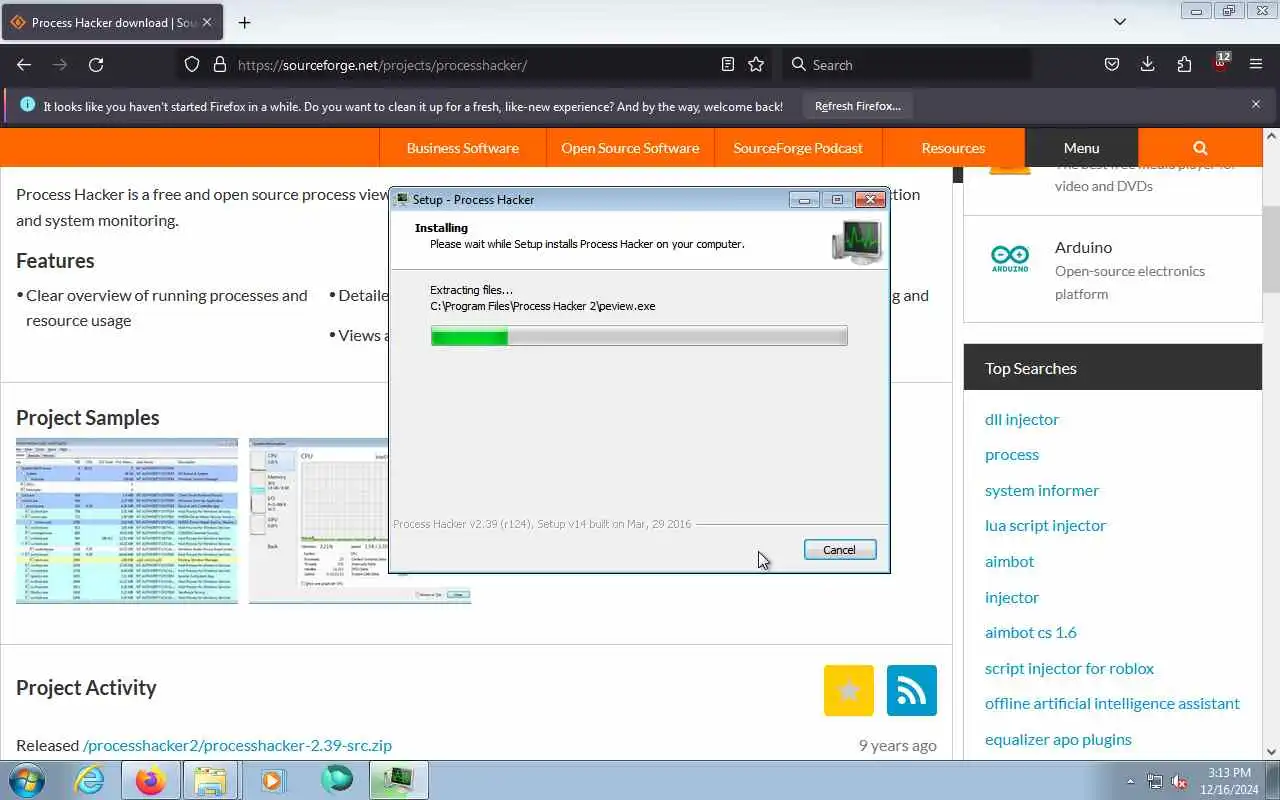Open the list all tabs dropdown
This screenshot has width=1280, height=800.
click(1120, 22)
